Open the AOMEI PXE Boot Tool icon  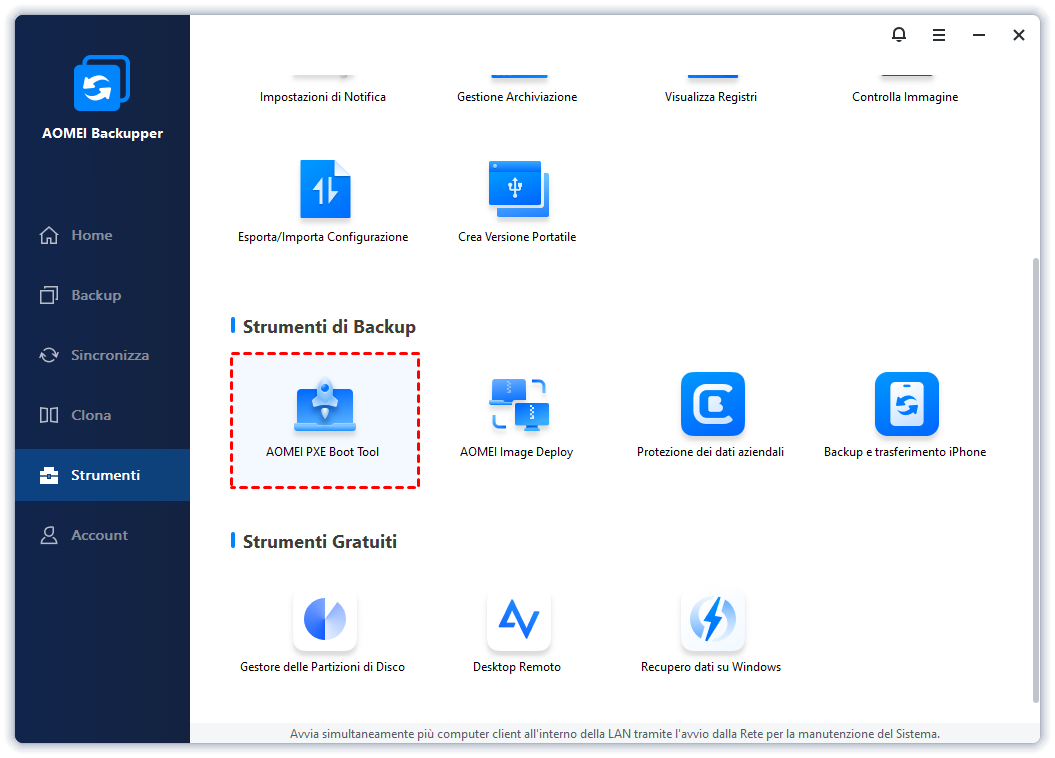(325, 404)
